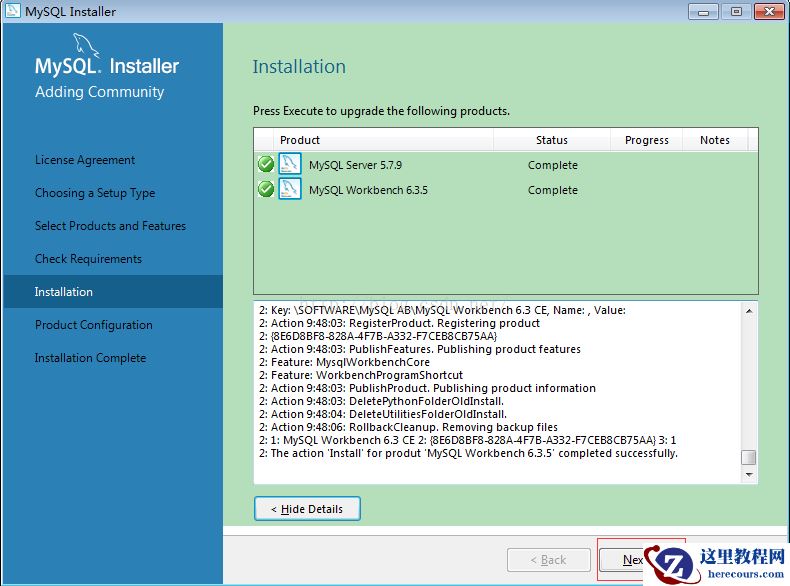Click the log scrollbar thumb
Screen dimensions: 790x586
pos(749,458)
